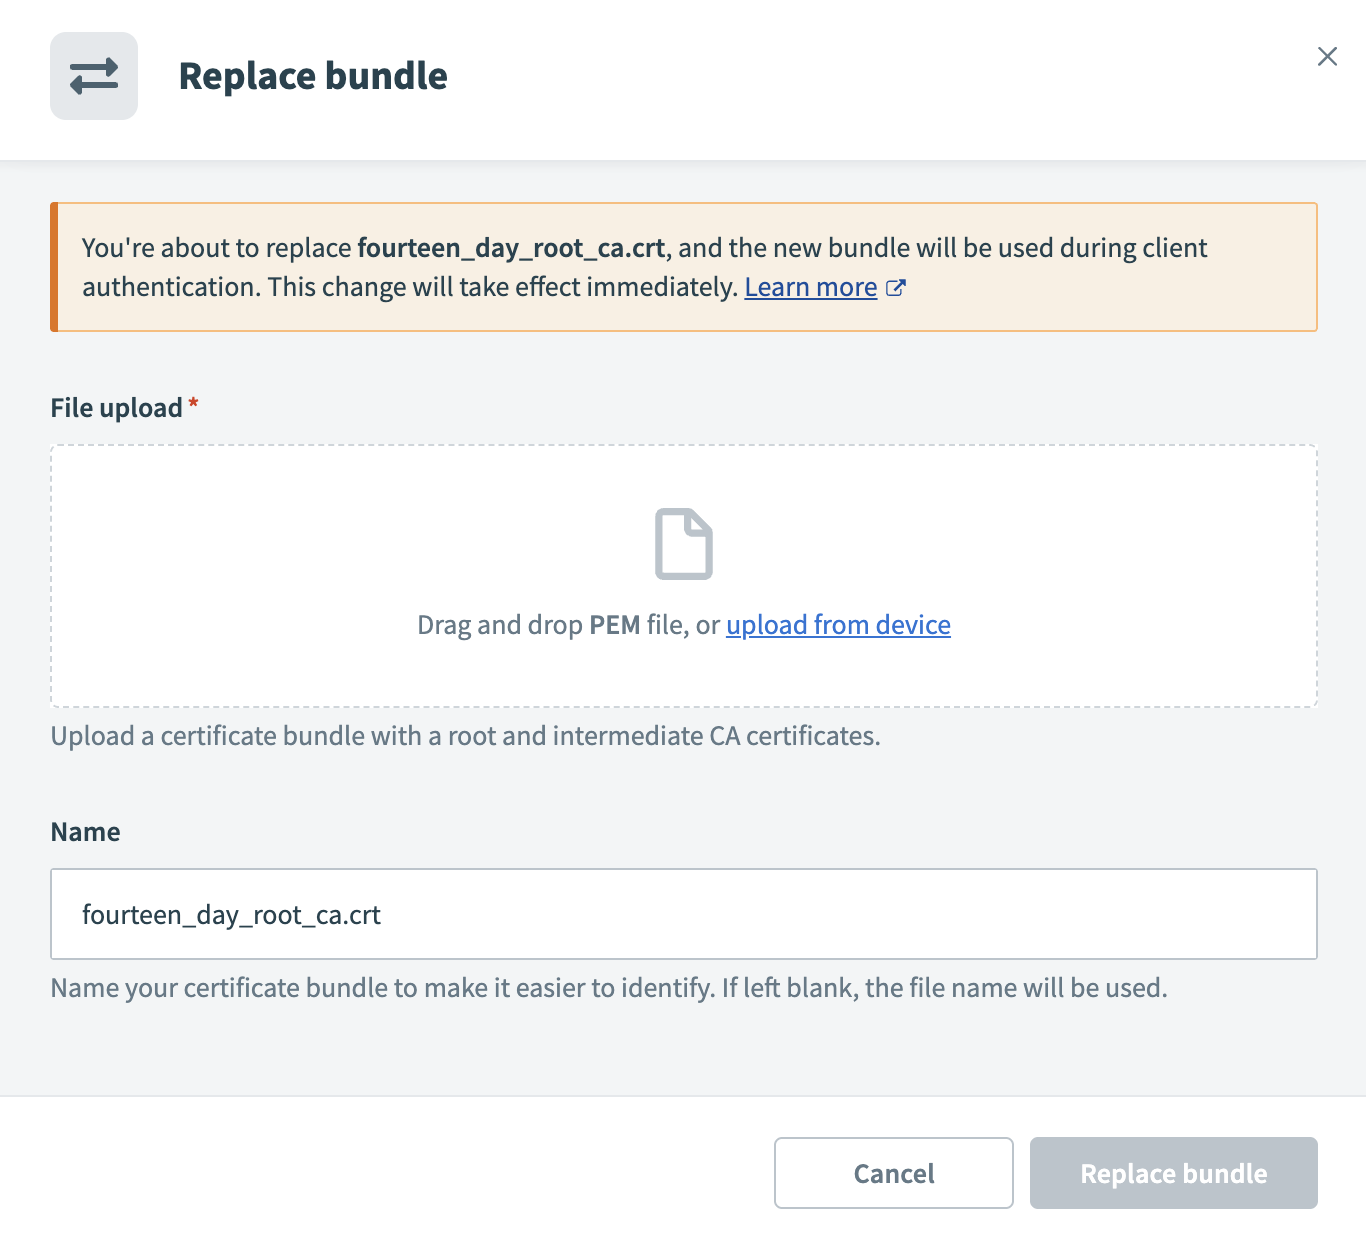Select the fourteen_day_root_ca.crt text in the Name field
The height and width of the screenshot is (1246, 1366).
[231, 914]
